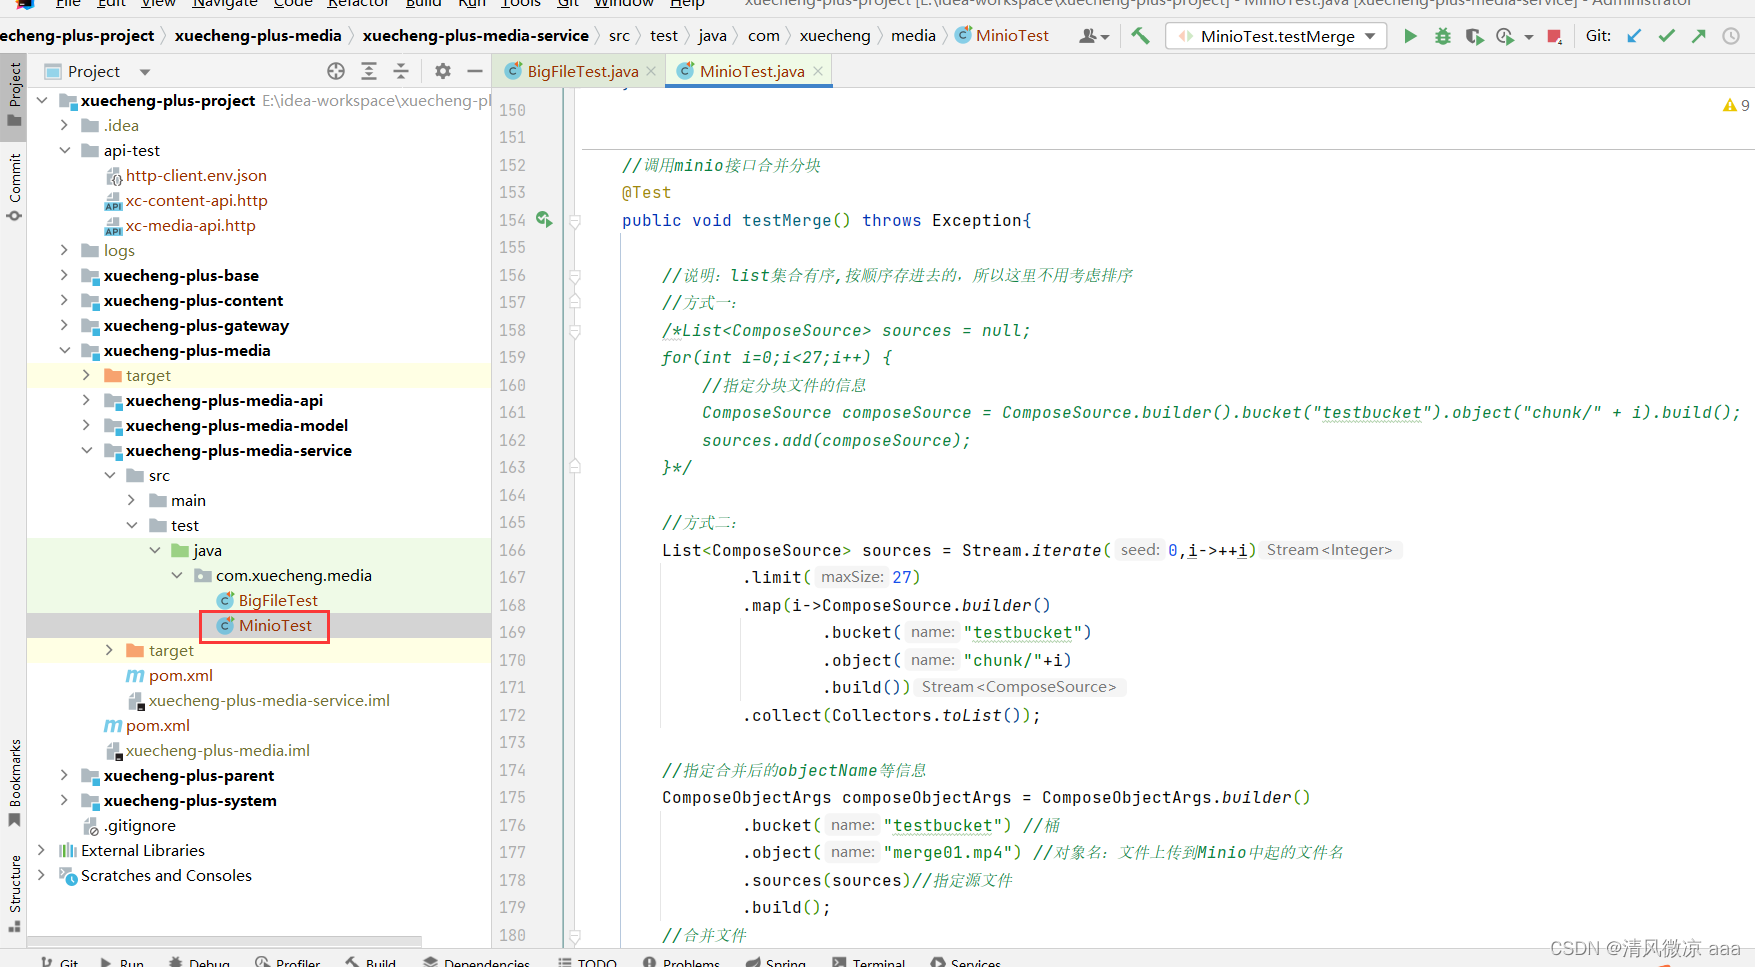The height and width of the screenshot is (967, 1755).
Task: Open the Spring tool window
Action: [x=775, y=962]
